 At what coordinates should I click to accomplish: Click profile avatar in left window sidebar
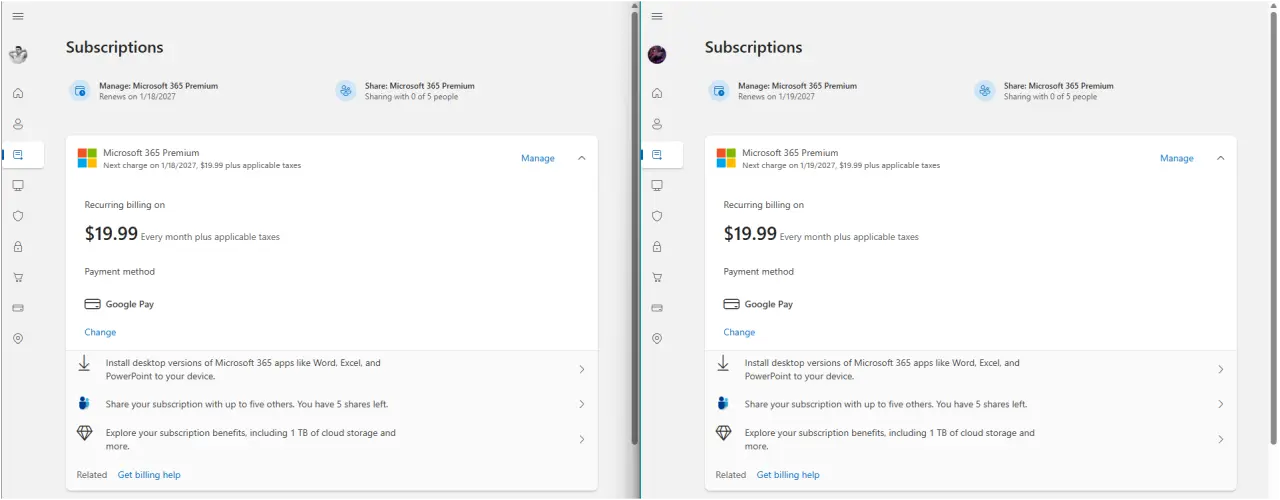[x=18, y=54]
